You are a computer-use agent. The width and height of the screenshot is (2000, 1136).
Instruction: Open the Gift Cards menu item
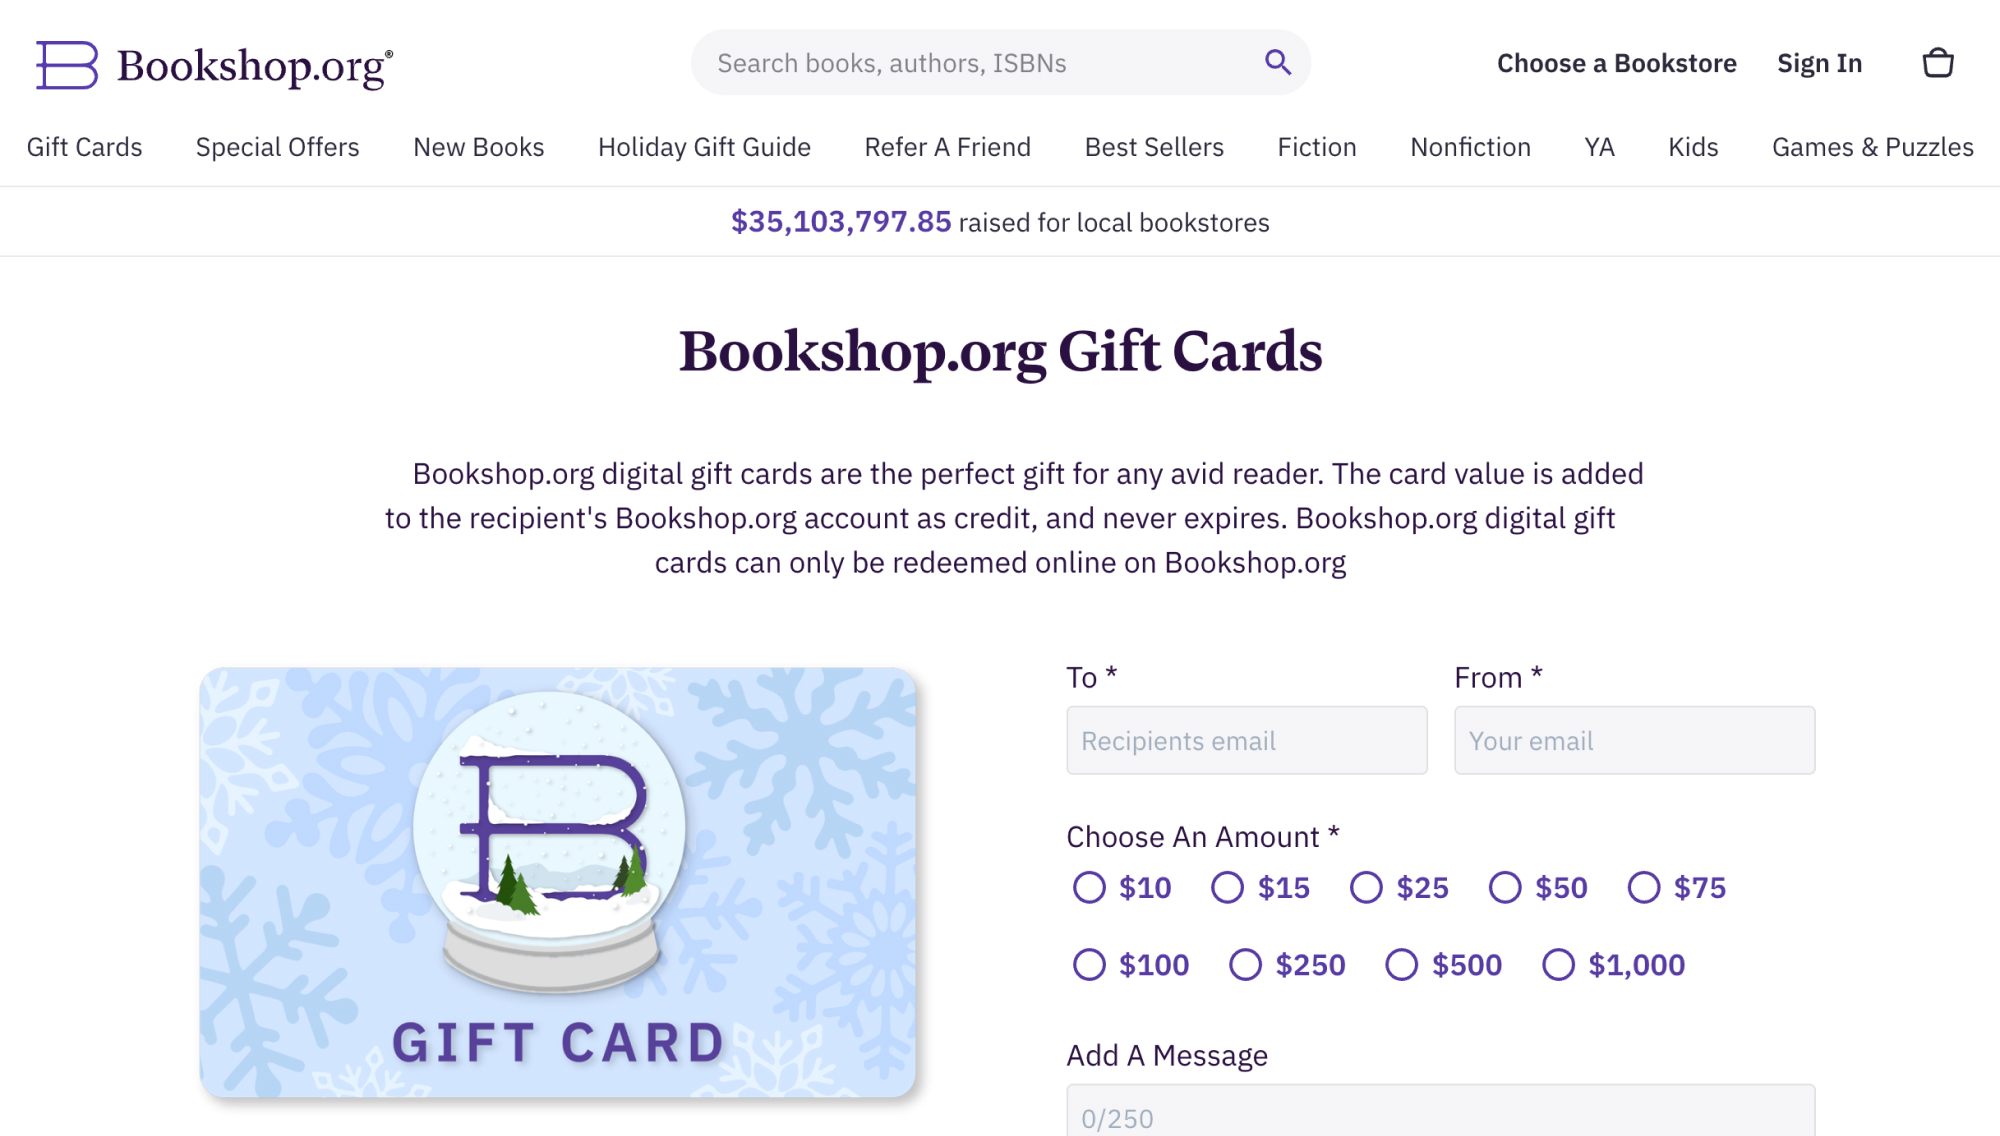pyautogui.click(x=84, y=147)
